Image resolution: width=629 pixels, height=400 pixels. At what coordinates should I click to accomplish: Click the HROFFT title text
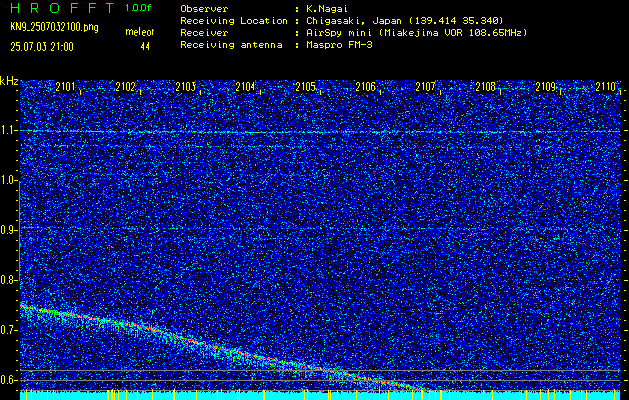click(x=62, y=8)
